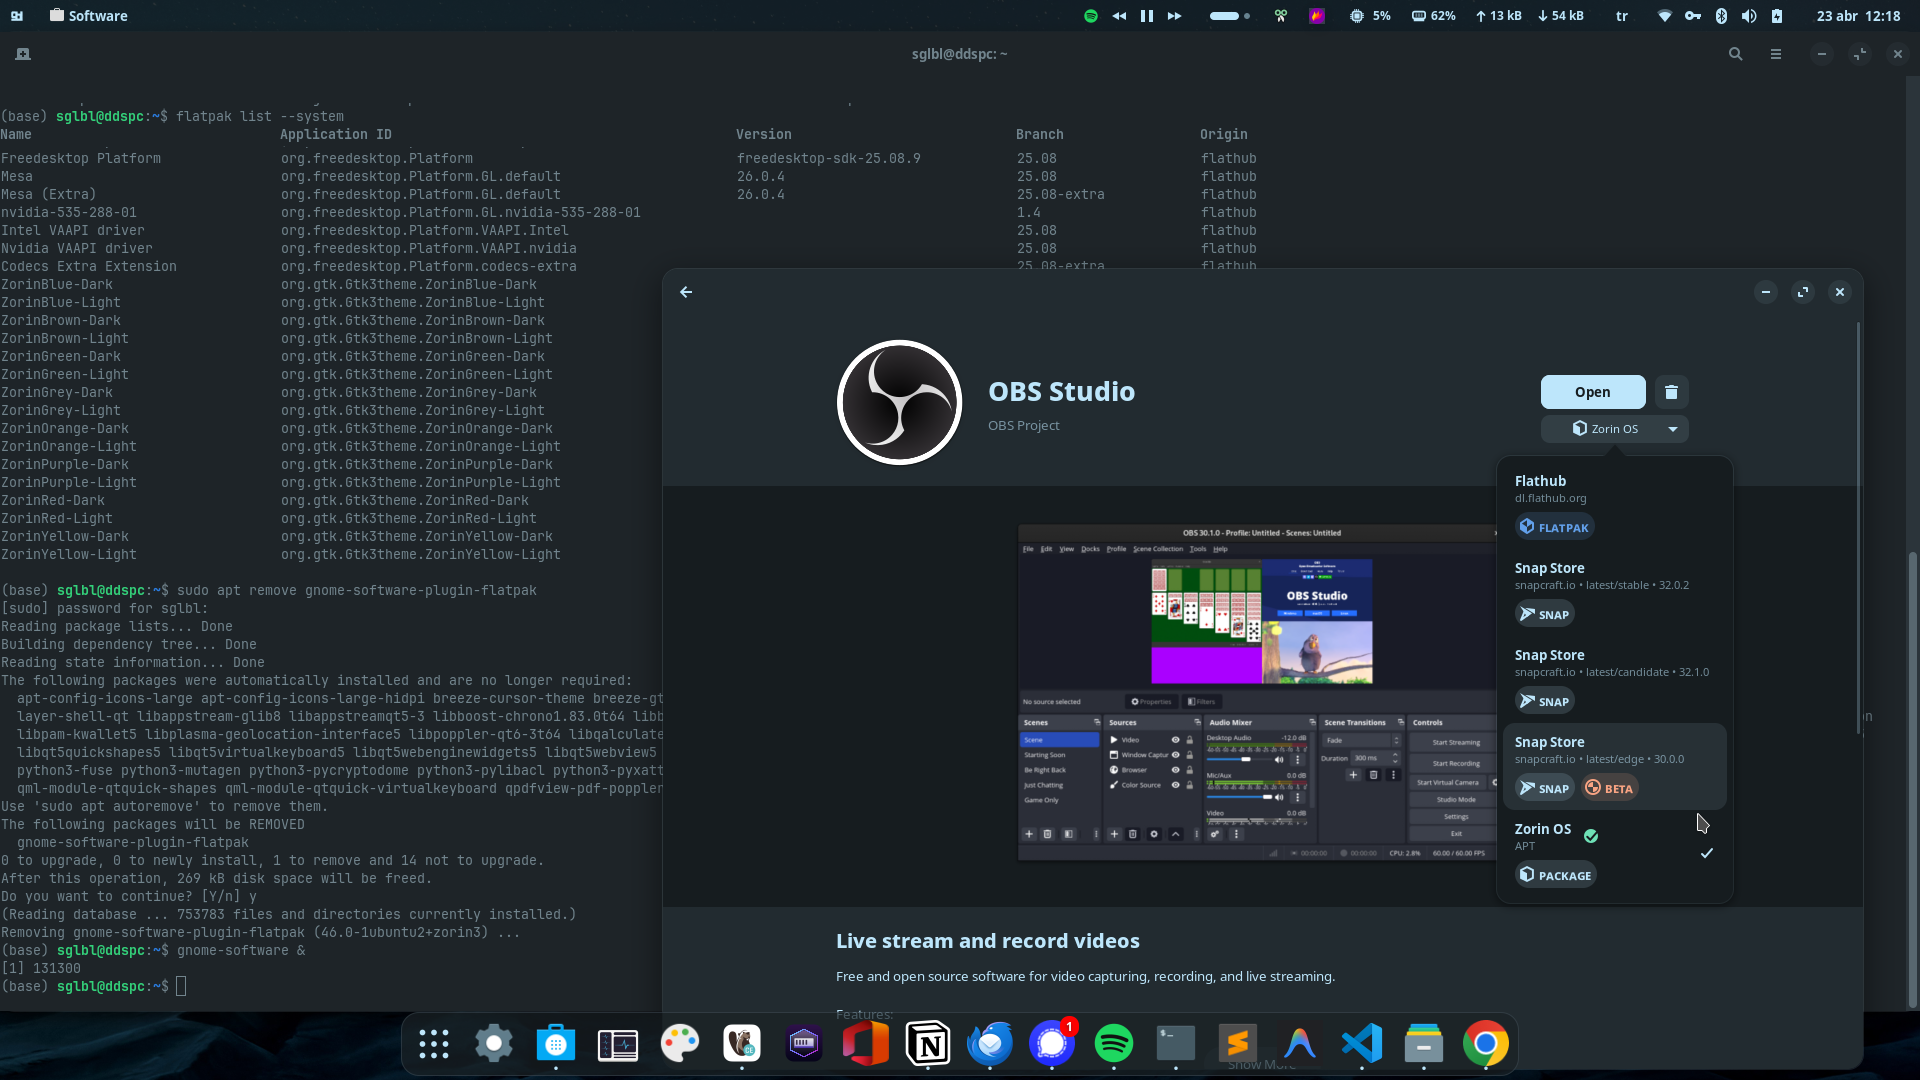Screen dimensions: 1920x1080
Task: Click the trash icon to uninstall OBS Studio
Action: pyautogui.click(x=1671, y=392)
